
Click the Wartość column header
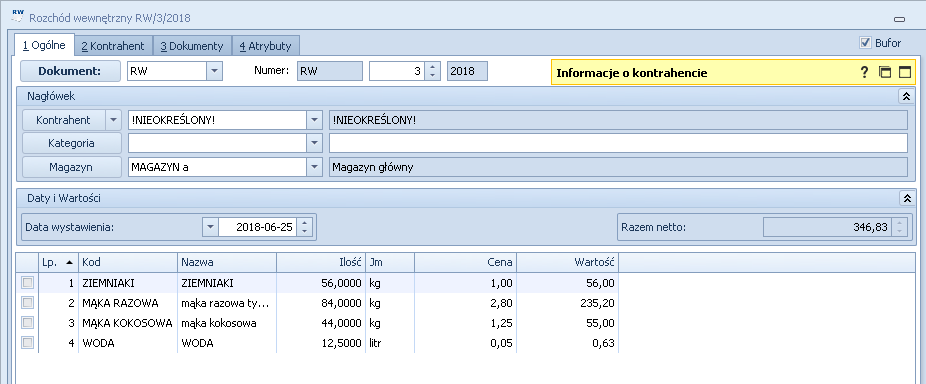coord(568,262)
